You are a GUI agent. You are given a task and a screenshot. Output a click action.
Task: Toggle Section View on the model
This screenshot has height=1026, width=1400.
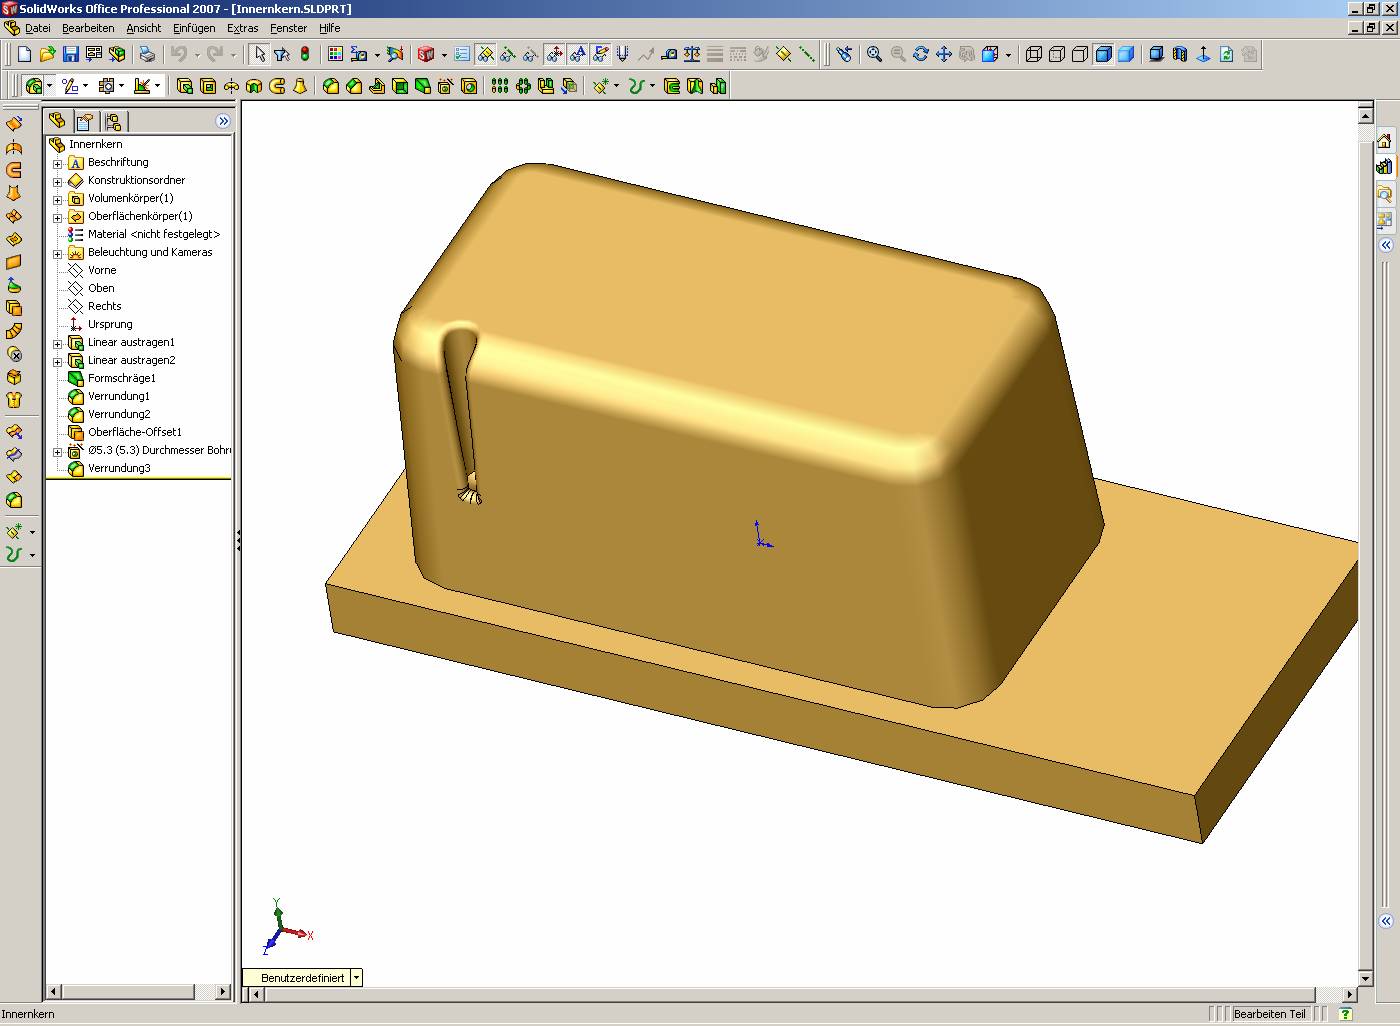1180,54
